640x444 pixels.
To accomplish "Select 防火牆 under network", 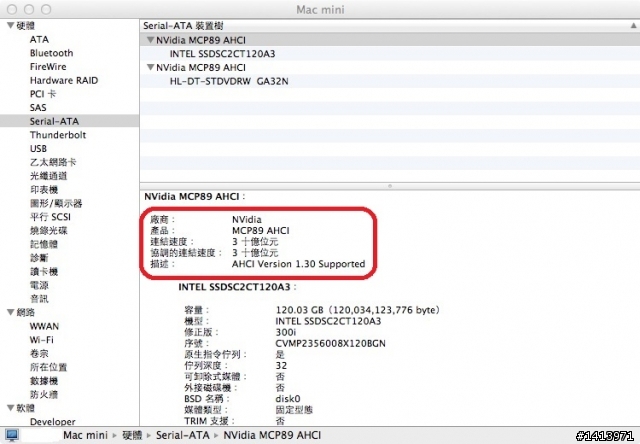I will tap(44, 395).
